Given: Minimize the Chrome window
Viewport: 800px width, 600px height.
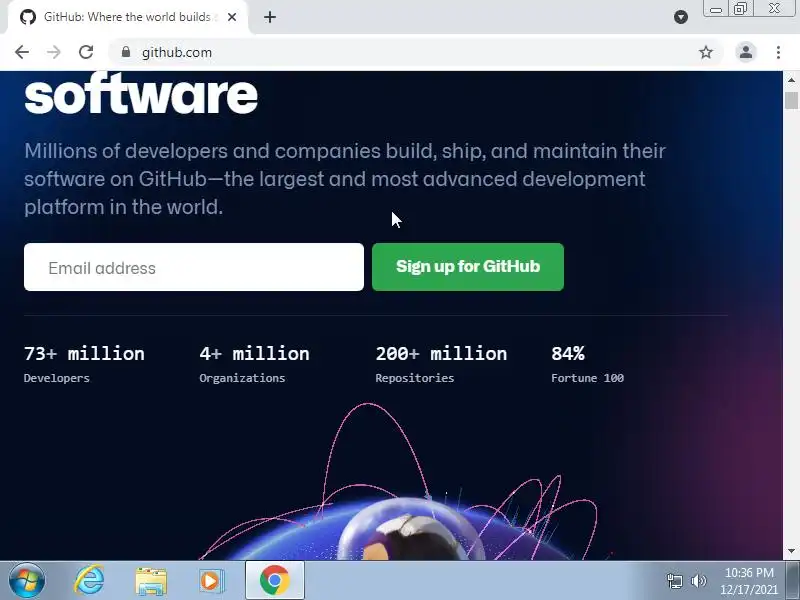Looking at the screenshot, I should [715, 9].
